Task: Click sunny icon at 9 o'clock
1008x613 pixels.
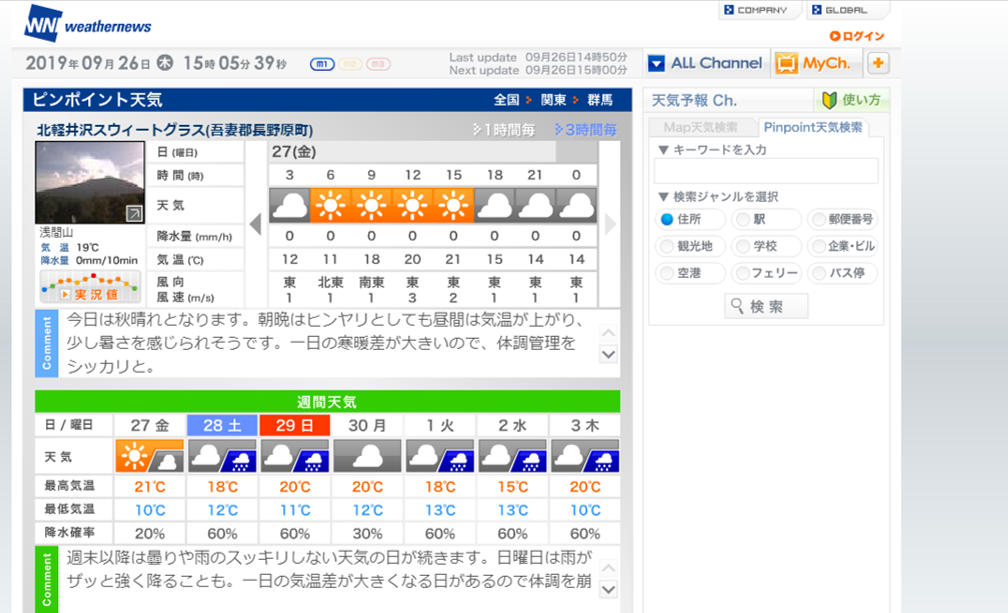Action: coord(372,206)
